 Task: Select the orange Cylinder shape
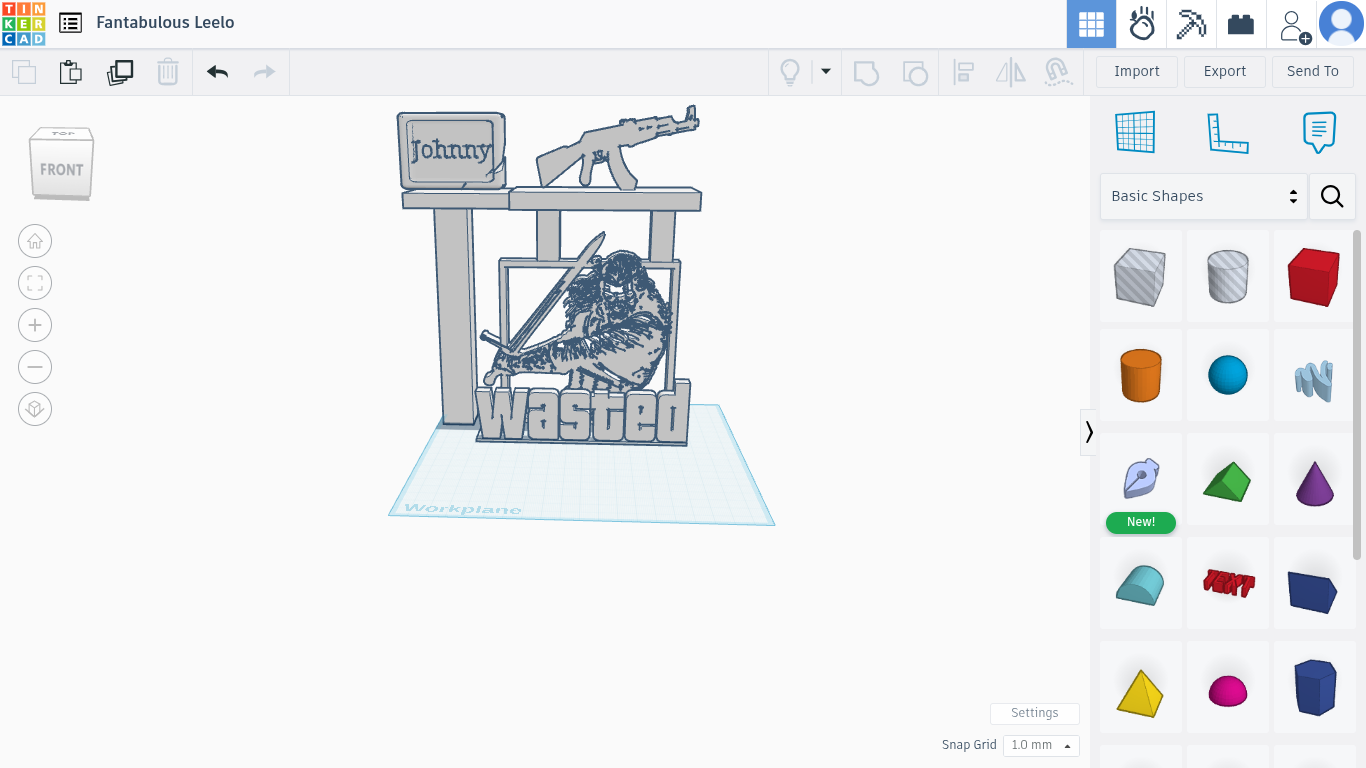1140,376
